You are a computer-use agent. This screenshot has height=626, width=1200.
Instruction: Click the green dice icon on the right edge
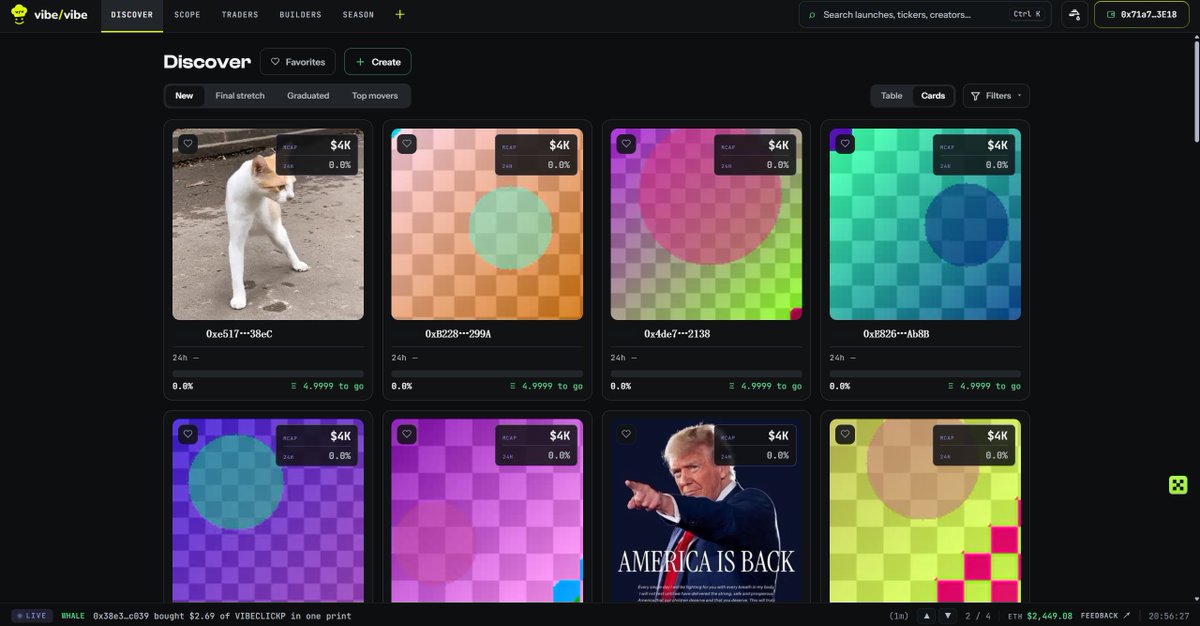coord(1178,485)
